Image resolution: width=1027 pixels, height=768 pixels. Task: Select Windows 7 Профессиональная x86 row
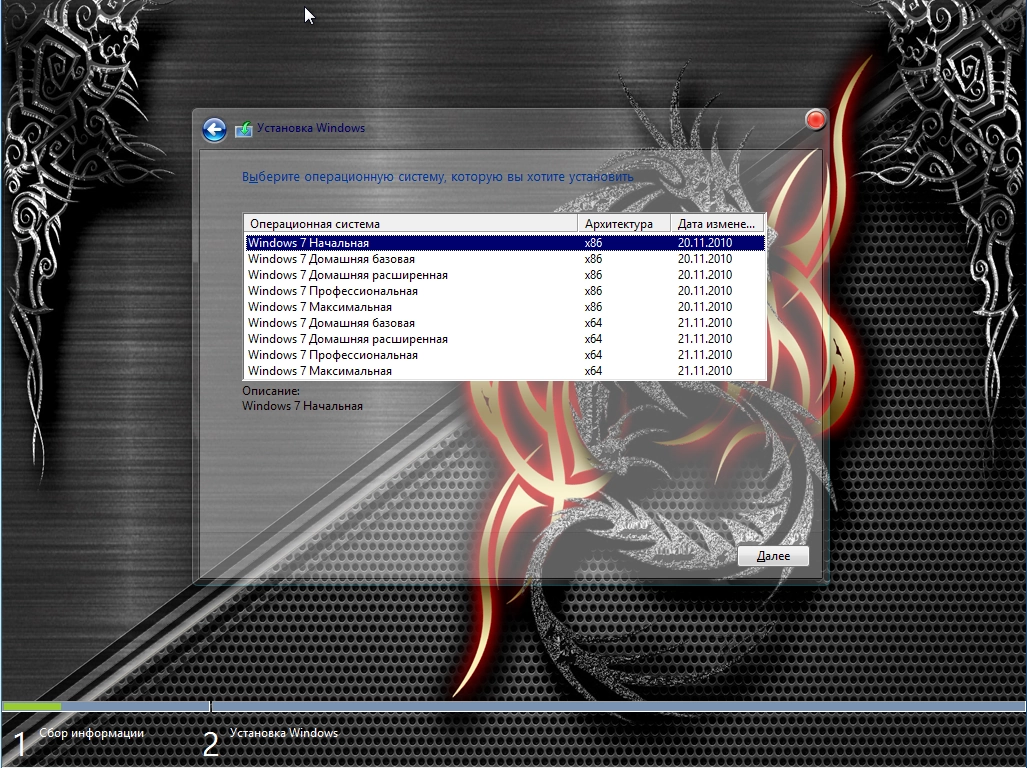tap(505, 291)
